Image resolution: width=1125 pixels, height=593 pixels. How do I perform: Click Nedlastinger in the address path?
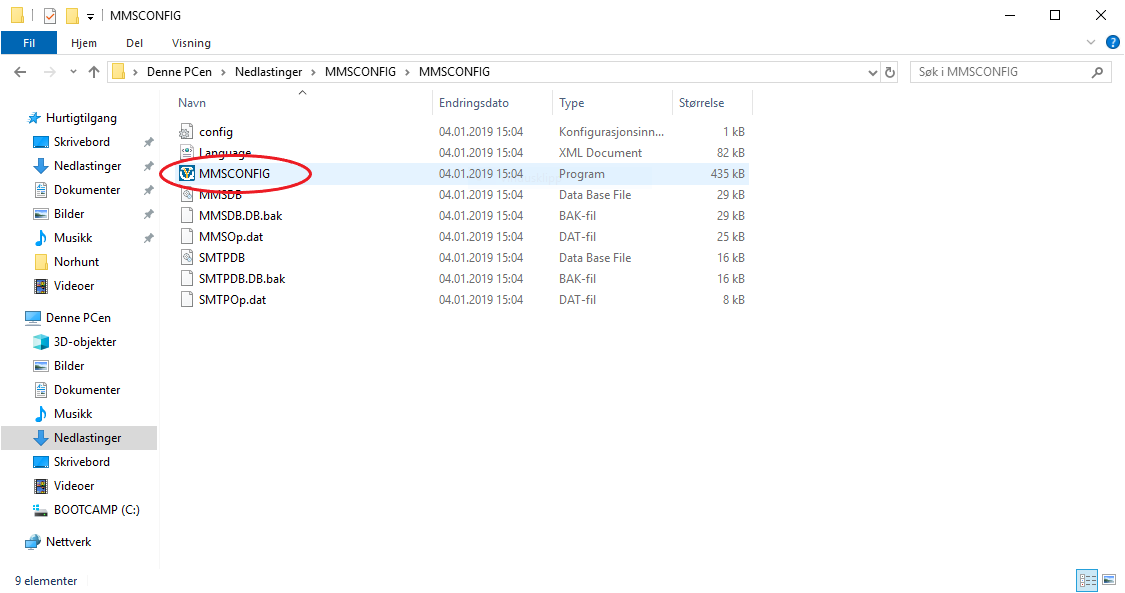[x=268, y=72]
